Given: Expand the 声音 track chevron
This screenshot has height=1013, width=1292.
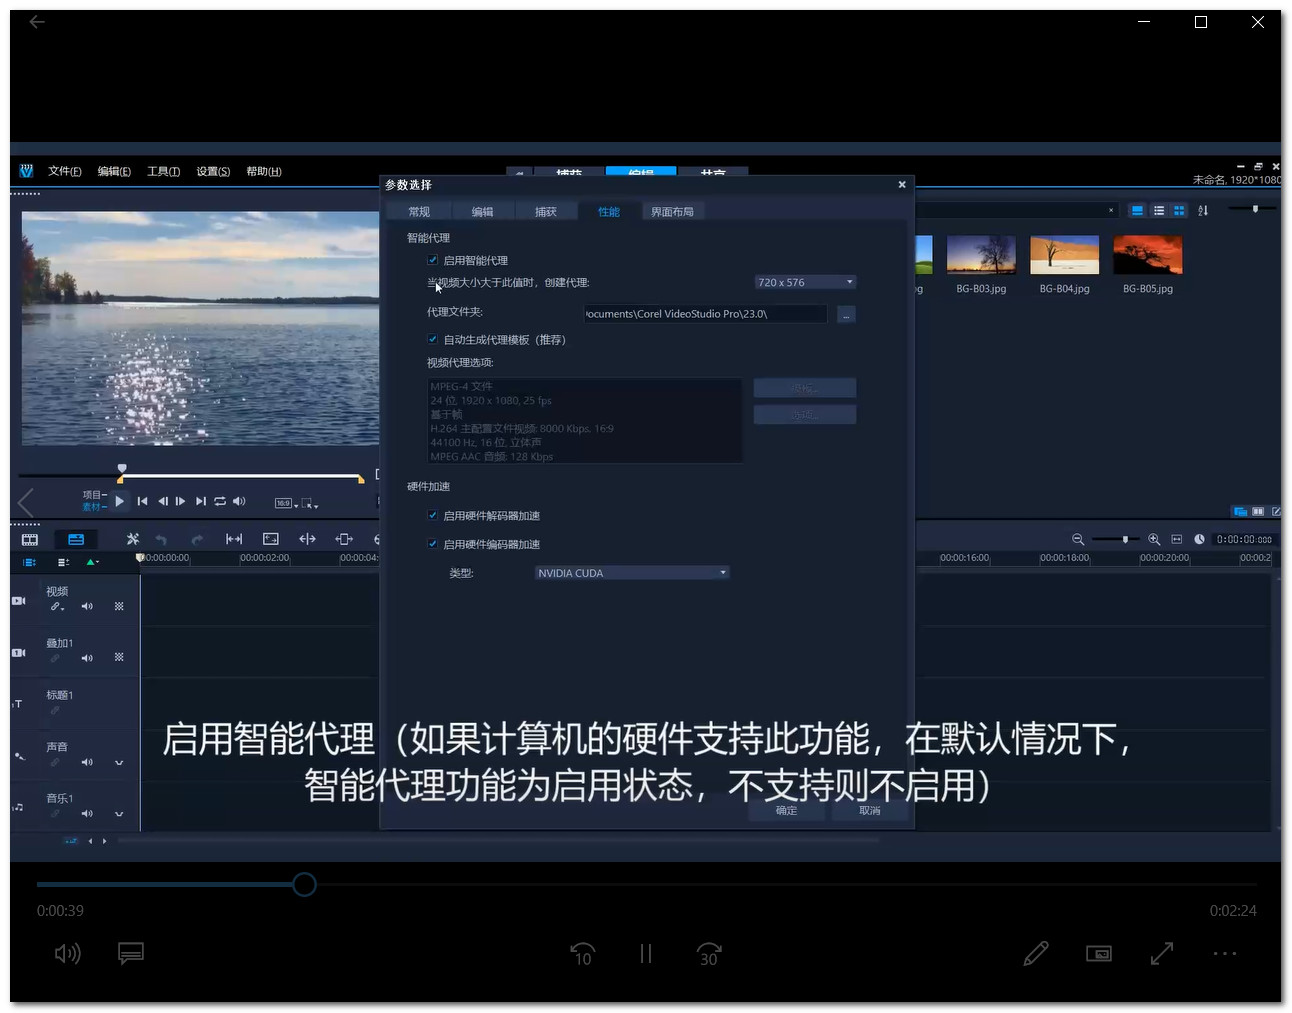Looking at the screenshot, I should [119, 763].
